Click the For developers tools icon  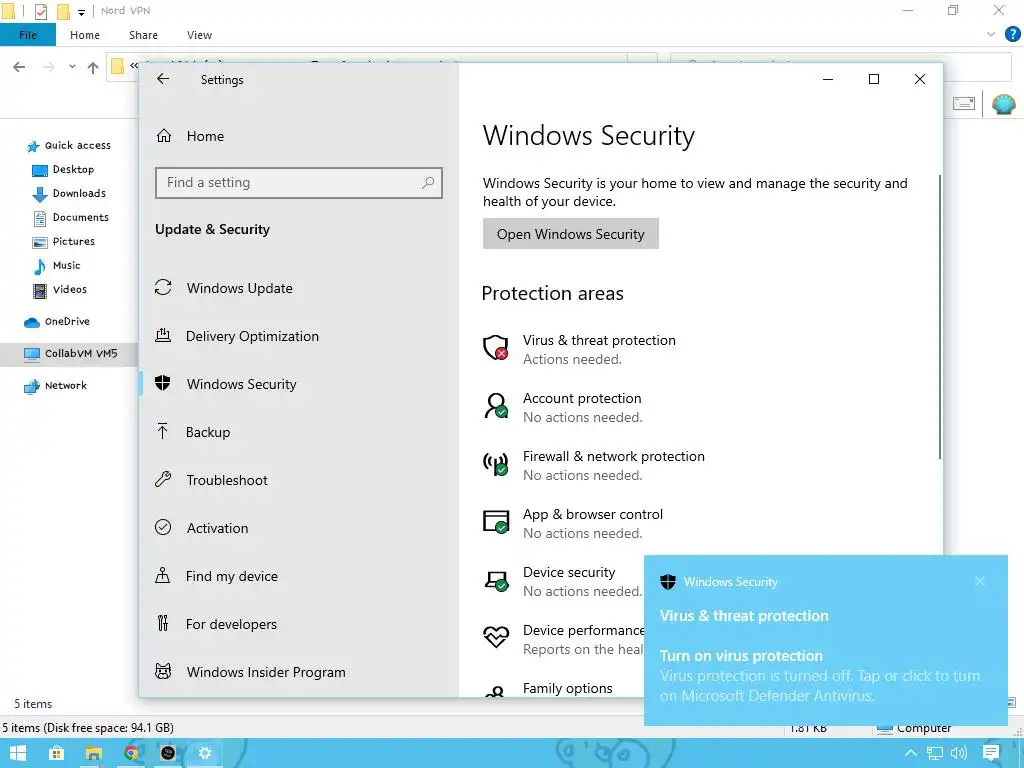pyautogui.click(x=163, y=623)
